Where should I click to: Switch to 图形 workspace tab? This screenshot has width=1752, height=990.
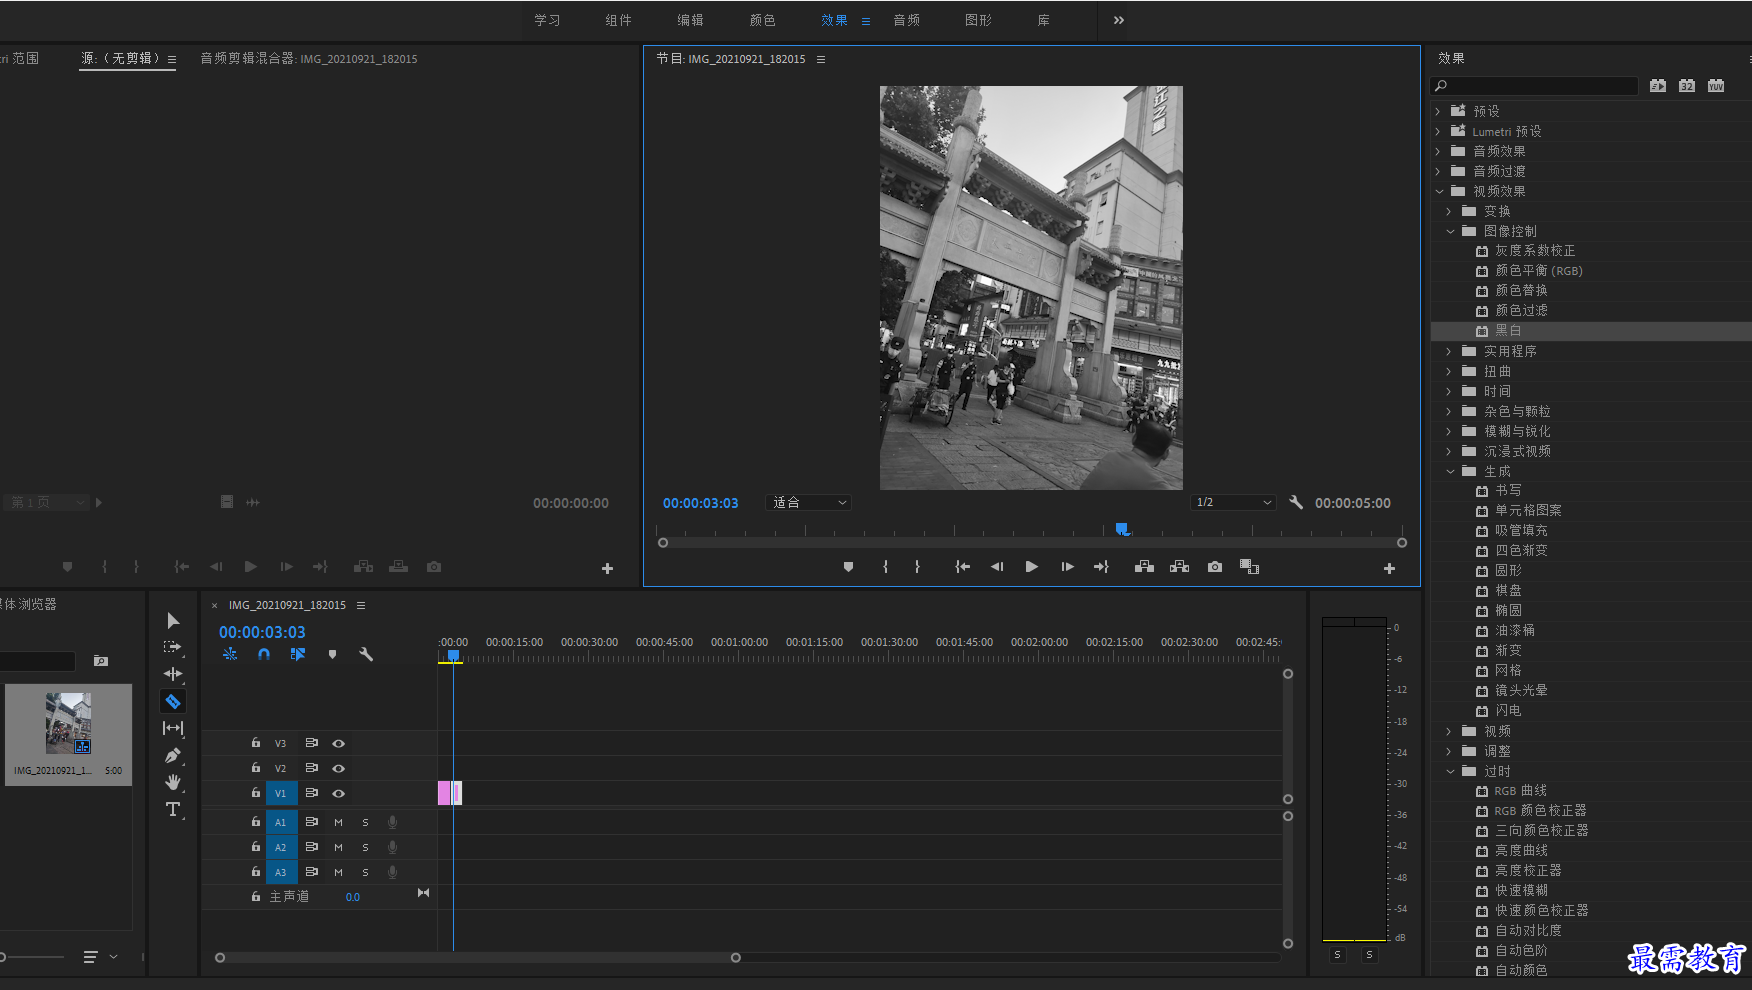pyautogui.click(x=978, y=20)
